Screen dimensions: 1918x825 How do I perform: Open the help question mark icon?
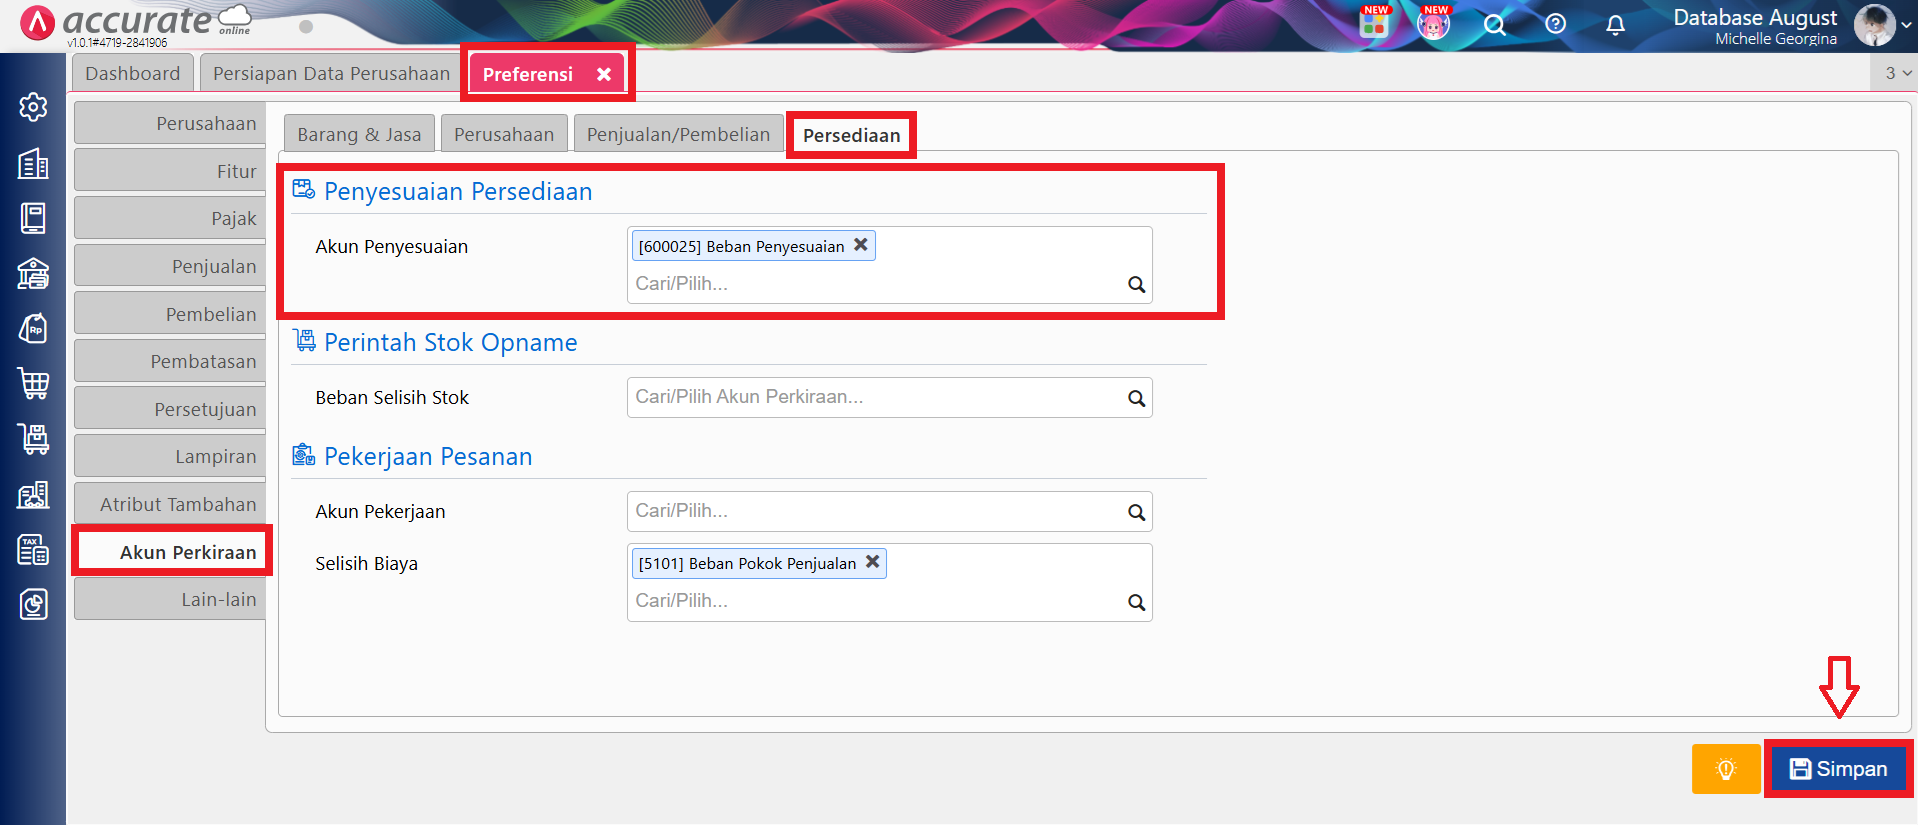point(1555,24)
